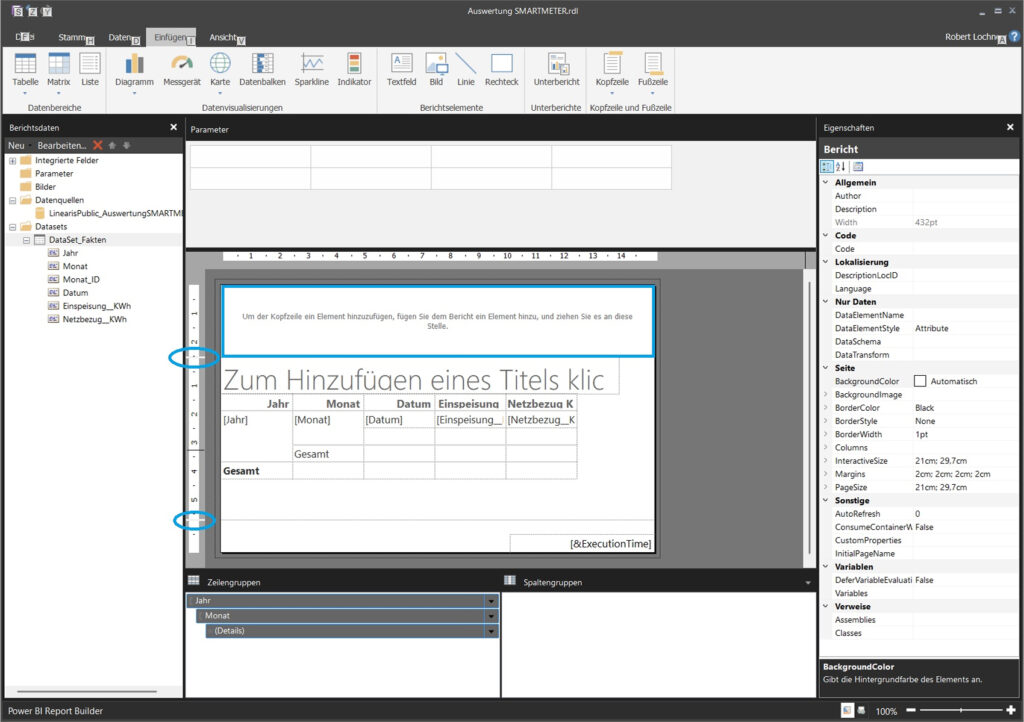Add an Indikator to the report
The image size is (1024, 722).
click(x=354, y=68)
